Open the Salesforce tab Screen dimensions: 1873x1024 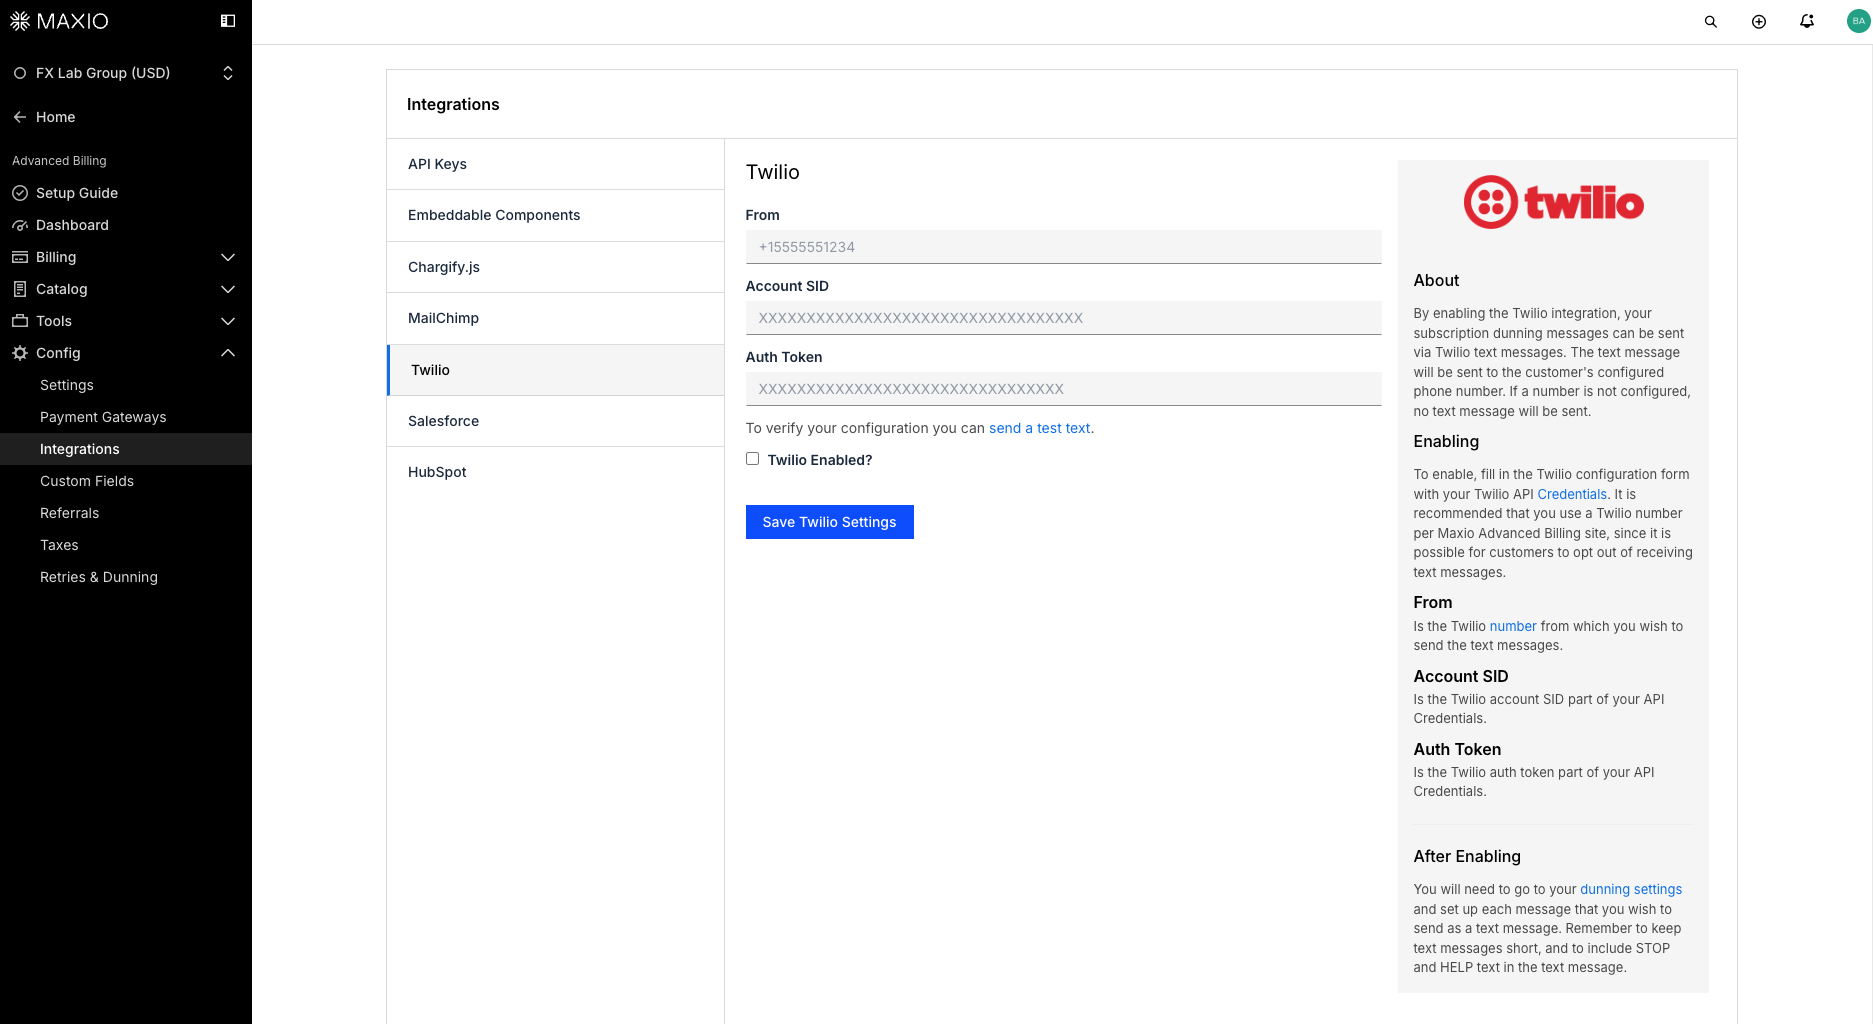tap(556, 421)
